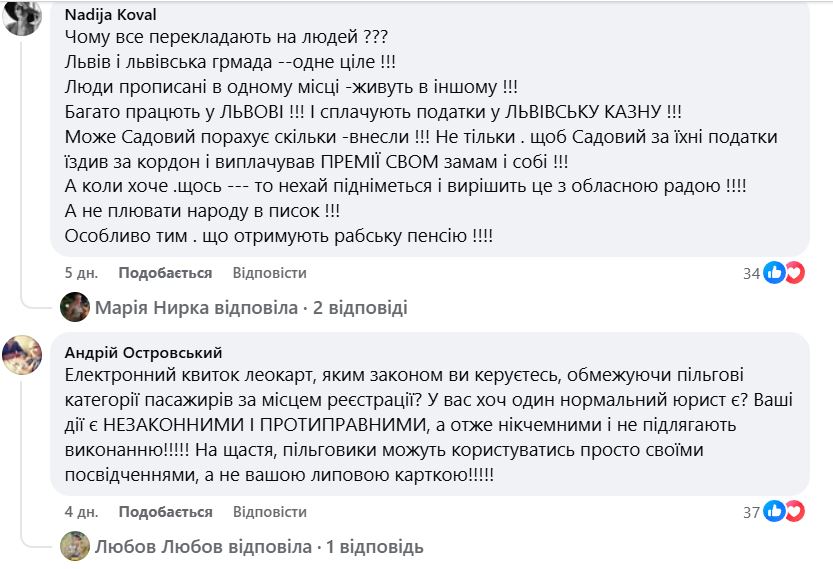
Task: Click the "4 дн." comment timestamp
Action: [x=81, y=511]
